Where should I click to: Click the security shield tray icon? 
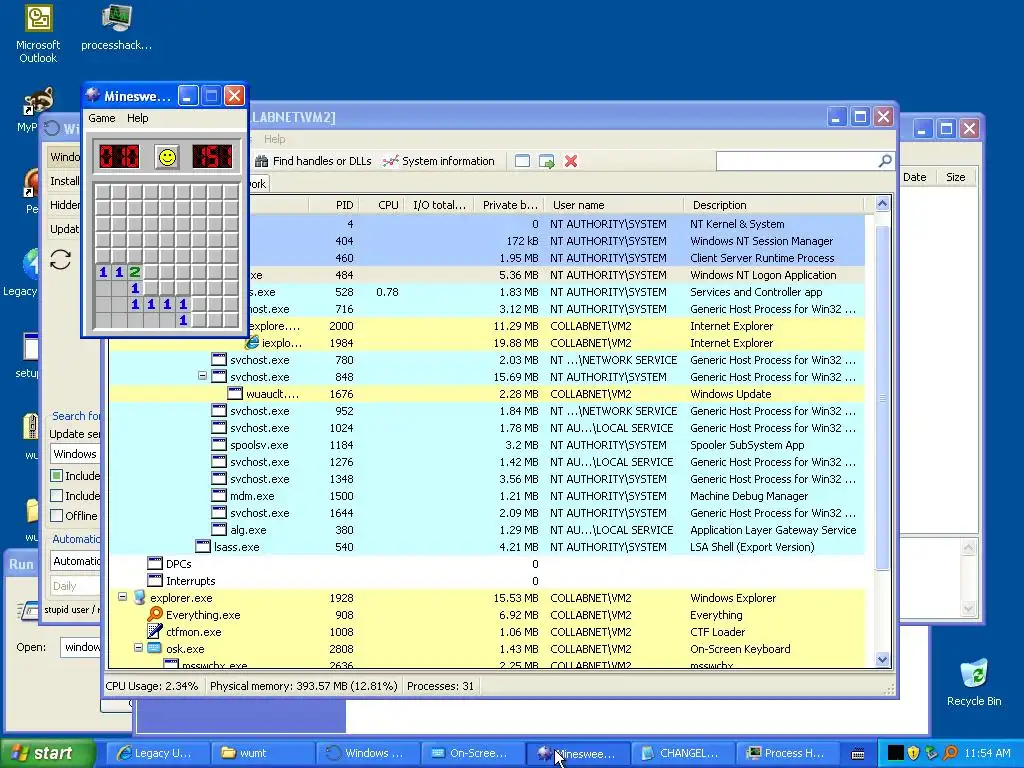(914, 753)
